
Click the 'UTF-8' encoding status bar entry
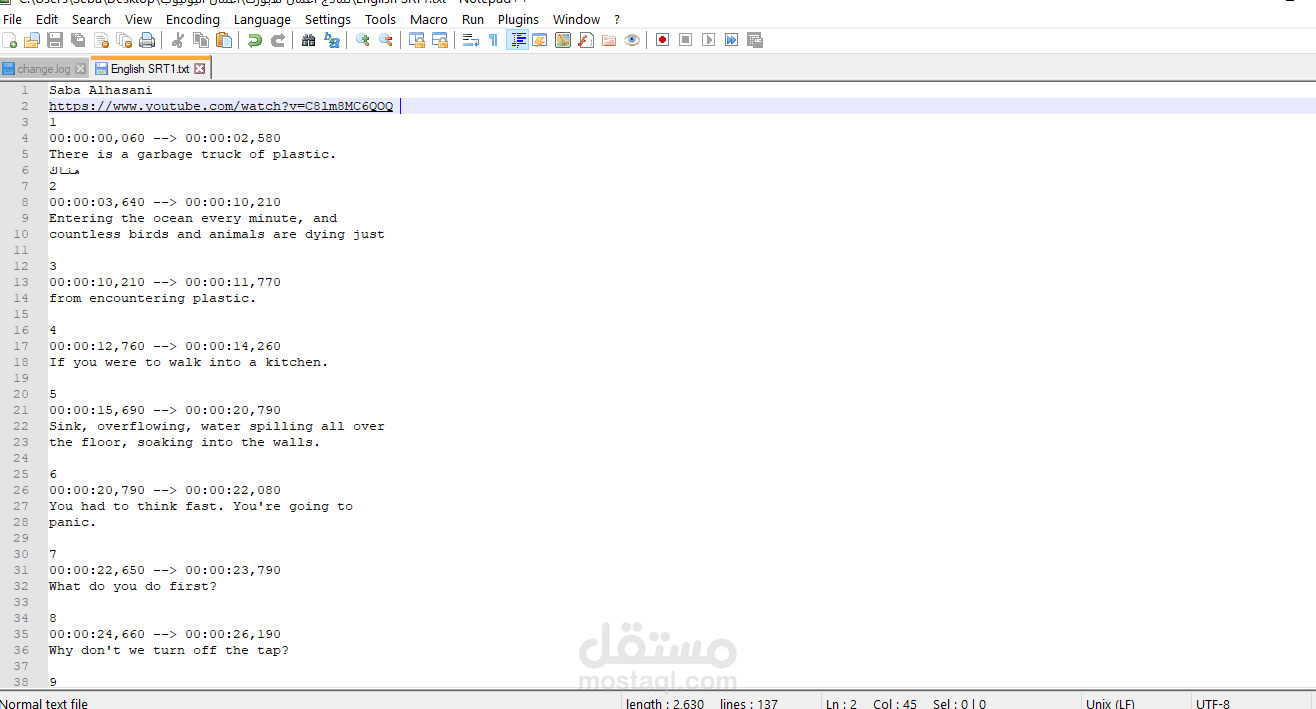[x=1213, y=704]
